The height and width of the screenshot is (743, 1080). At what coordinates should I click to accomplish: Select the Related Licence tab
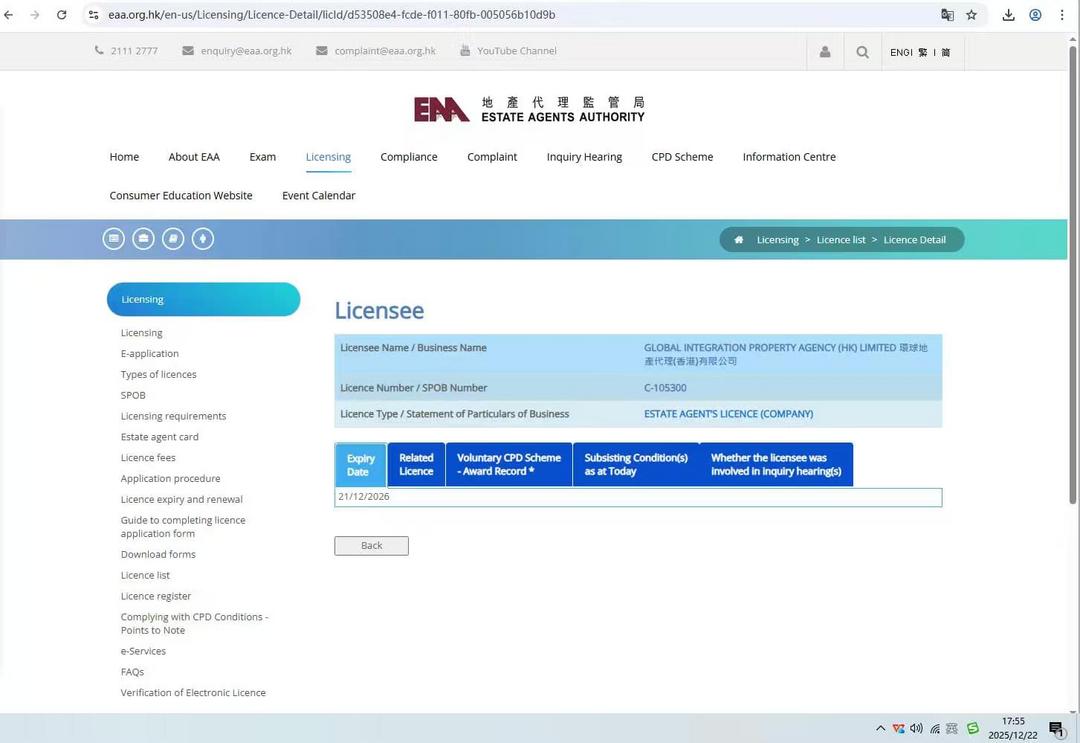(416, 465)
